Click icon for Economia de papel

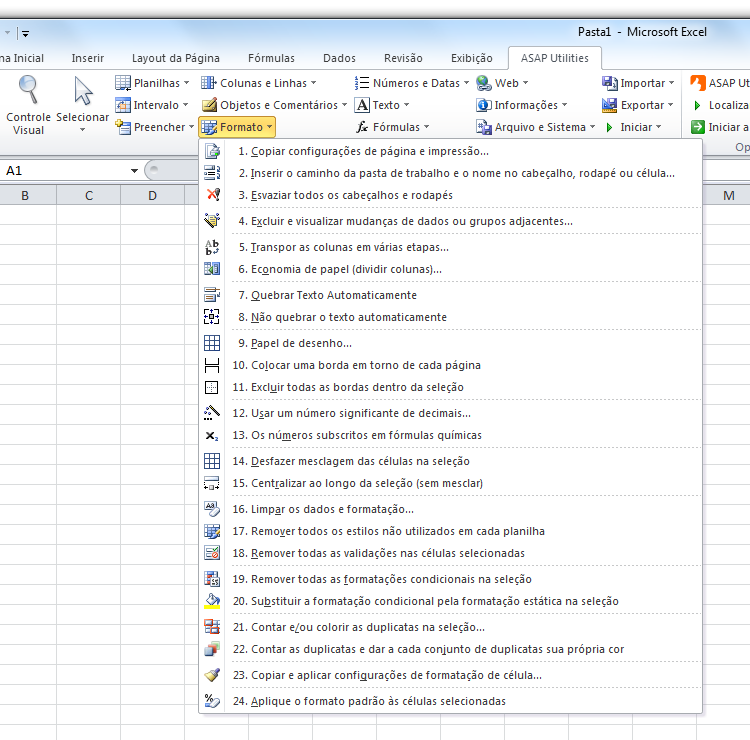coord(212,269)
